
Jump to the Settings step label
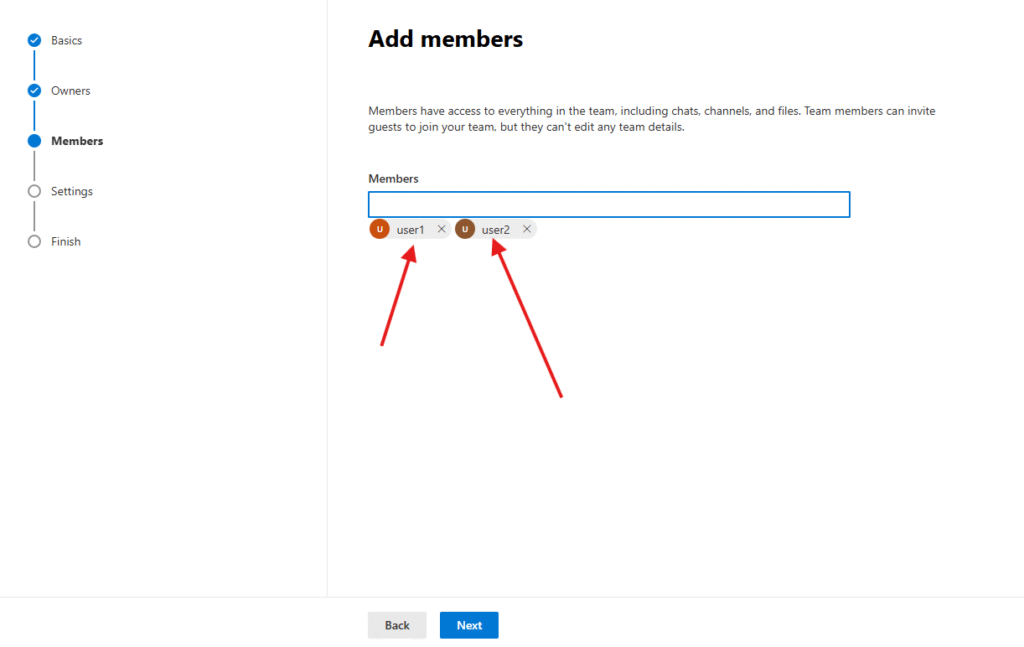click(x=72, y=191)
